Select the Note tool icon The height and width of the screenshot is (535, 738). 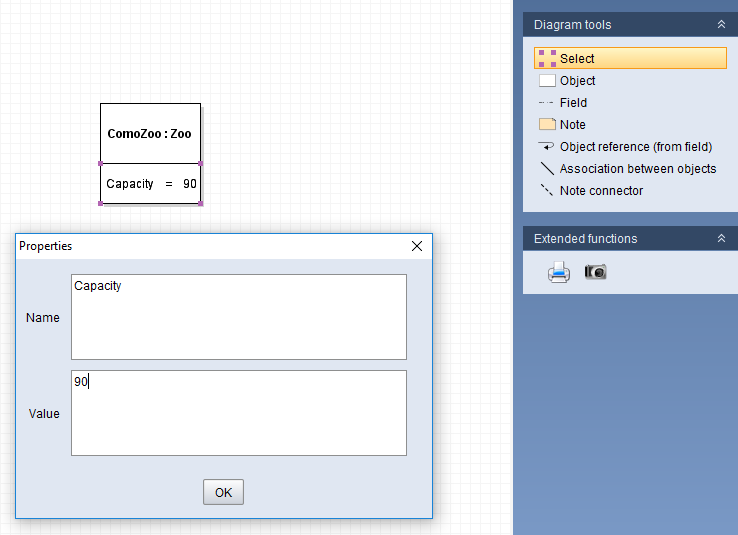547,125
